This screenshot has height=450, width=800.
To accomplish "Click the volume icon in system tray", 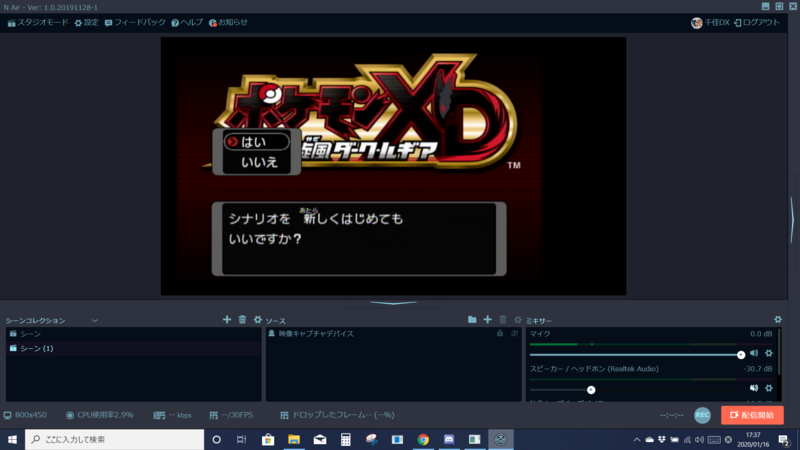I will [699, 440].
